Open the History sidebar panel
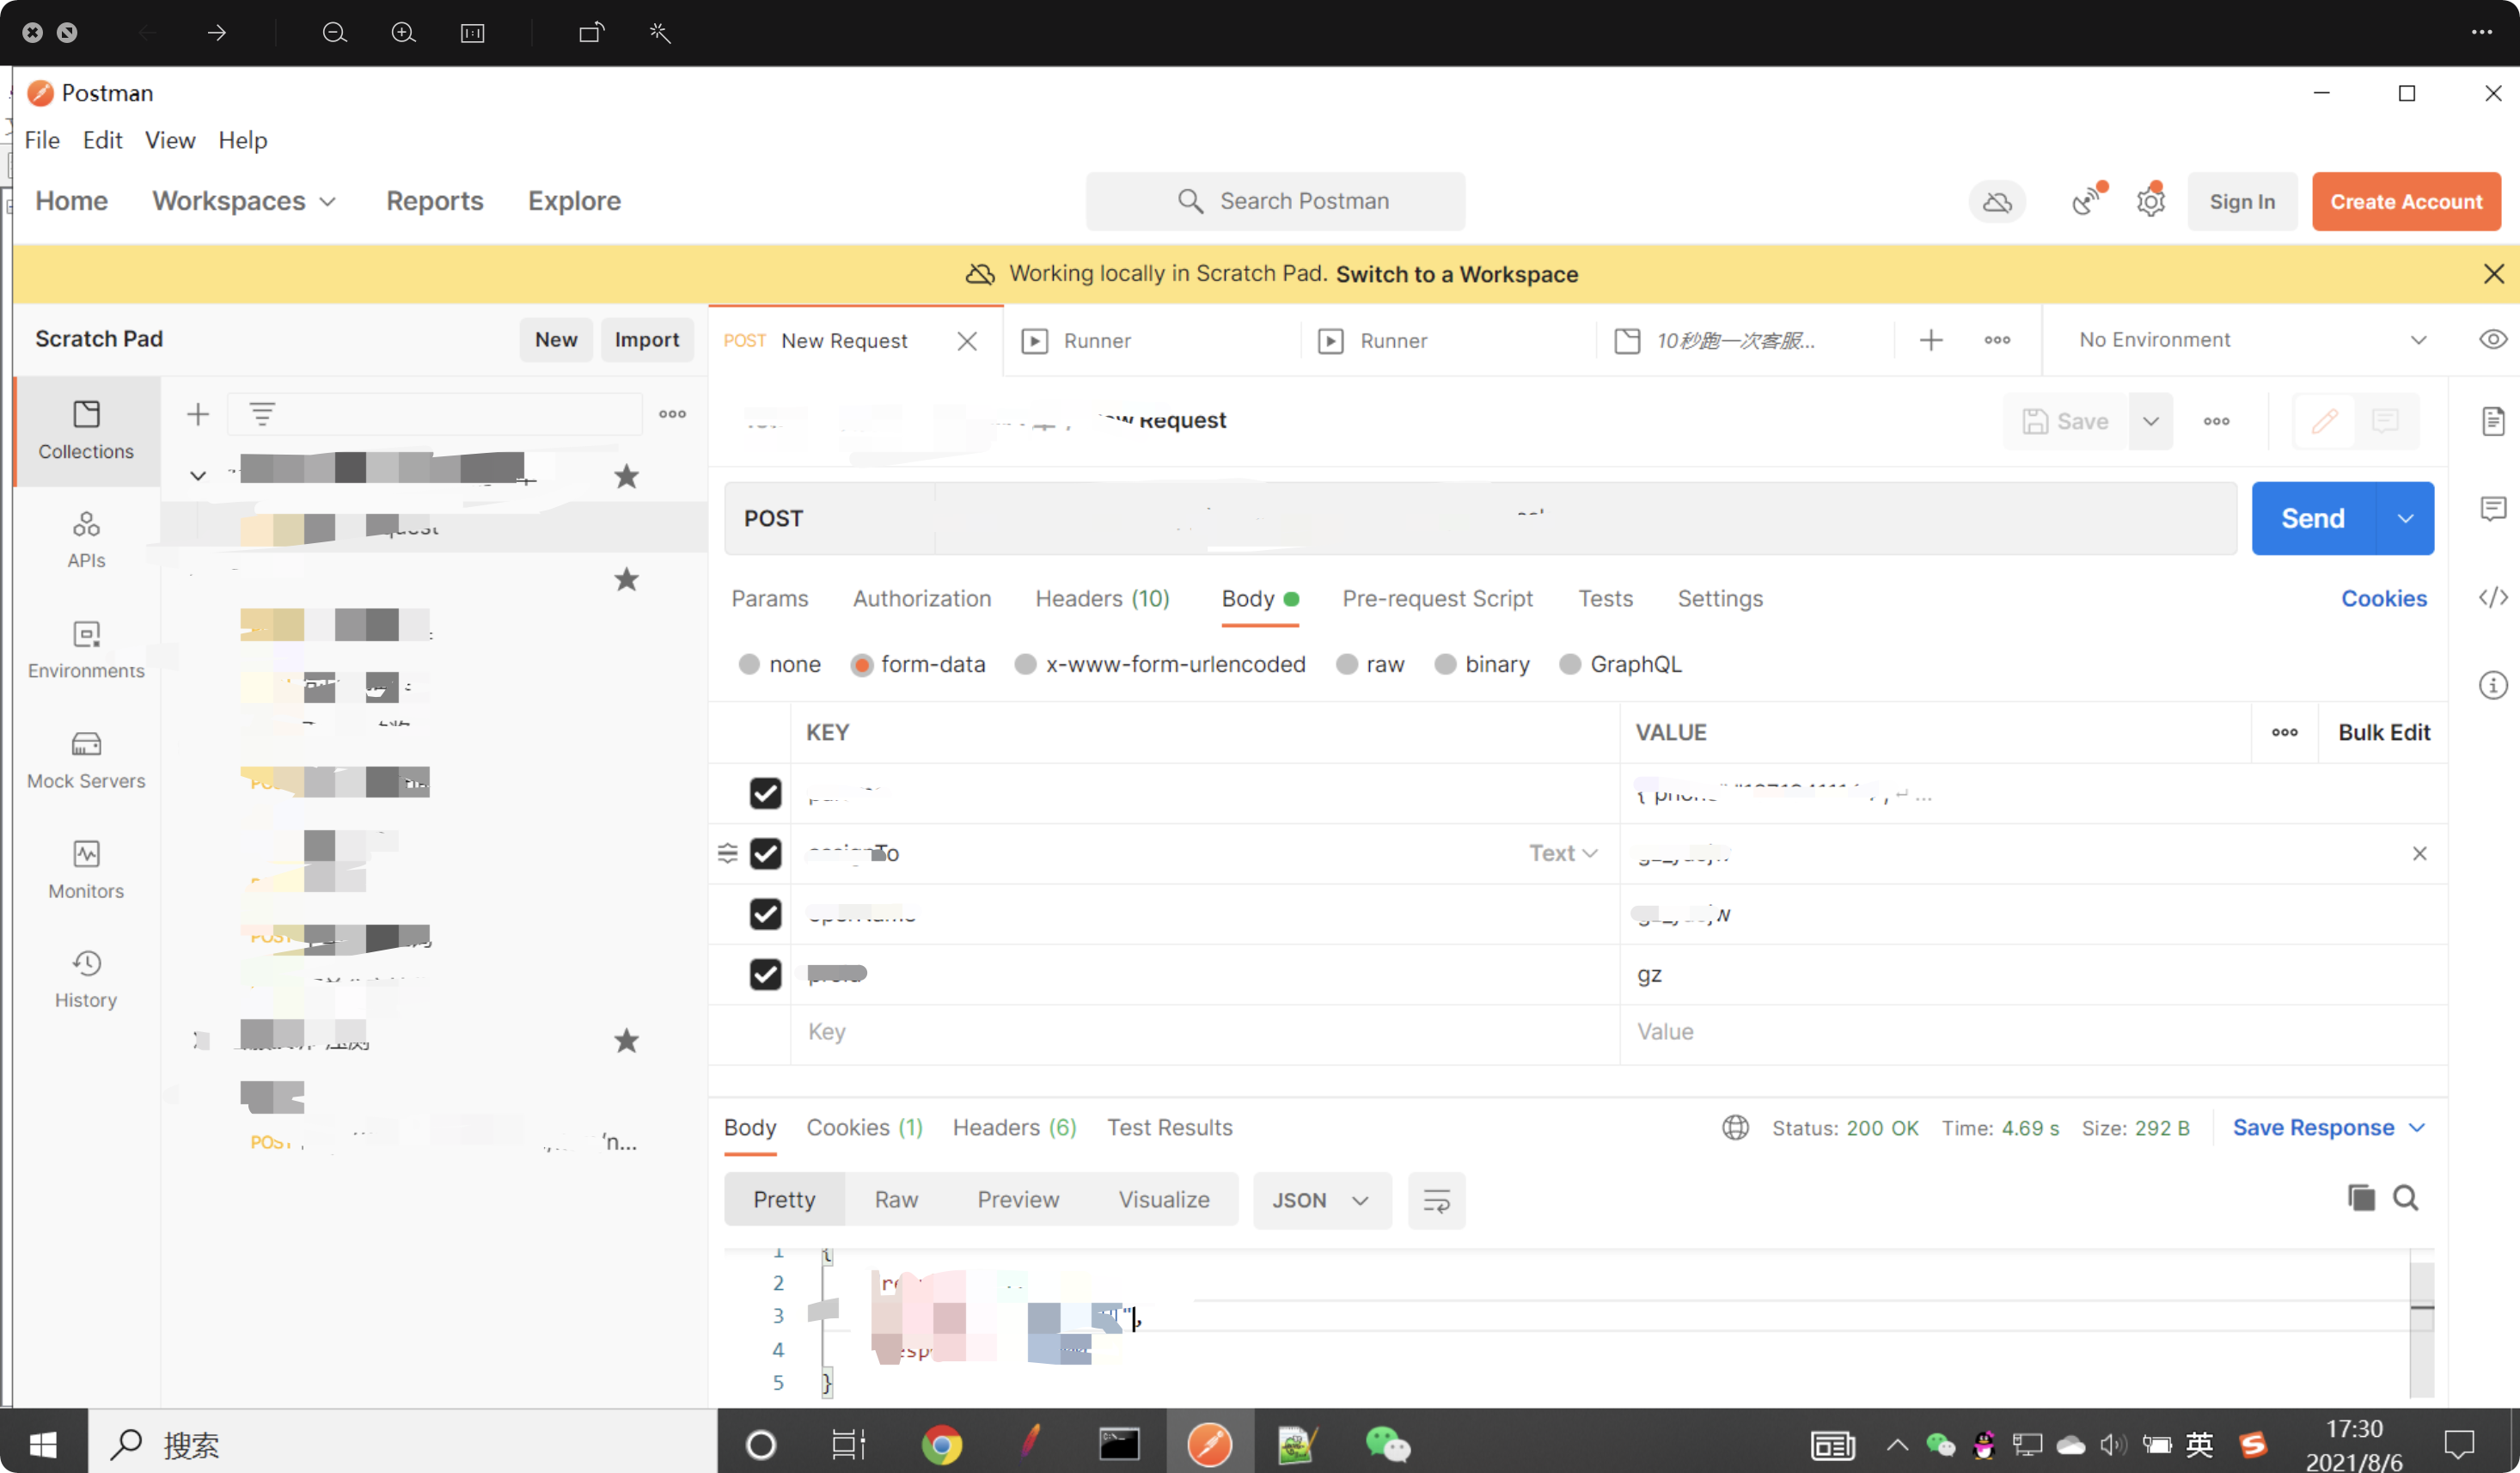Screen dimensions: 2520x1473 click(x=86, y=980)
